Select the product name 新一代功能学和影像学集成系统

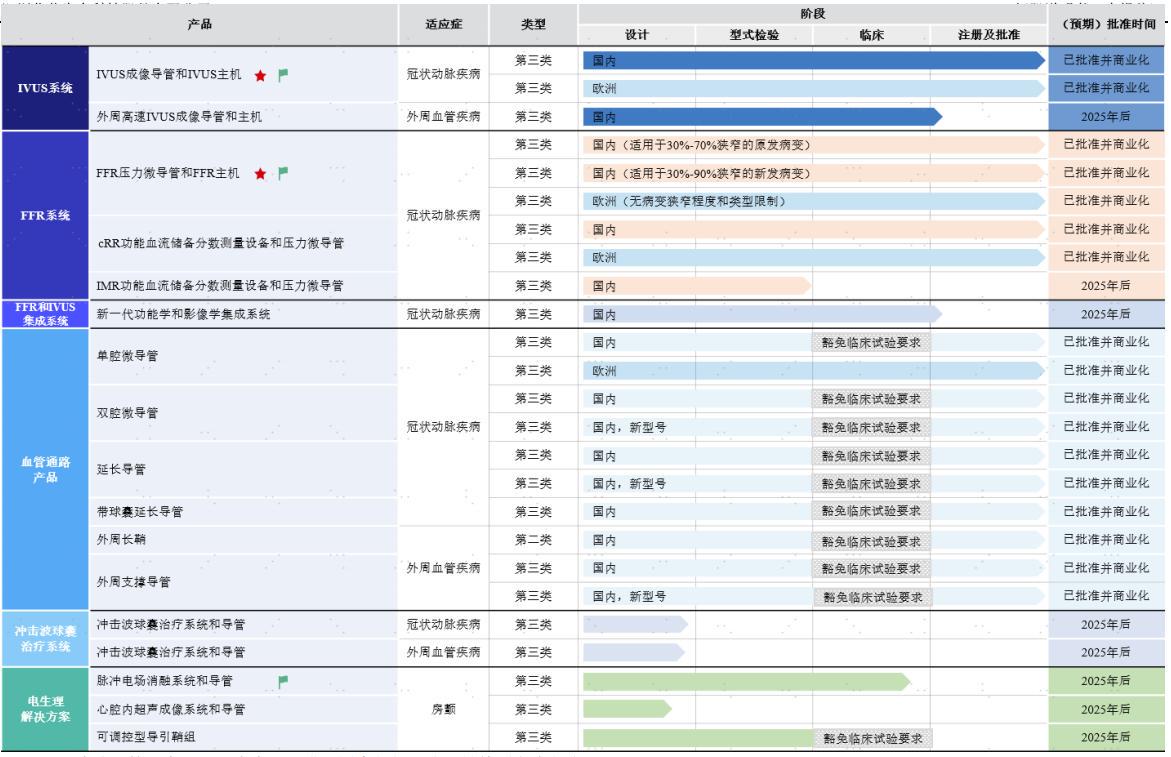click(183, 314)
